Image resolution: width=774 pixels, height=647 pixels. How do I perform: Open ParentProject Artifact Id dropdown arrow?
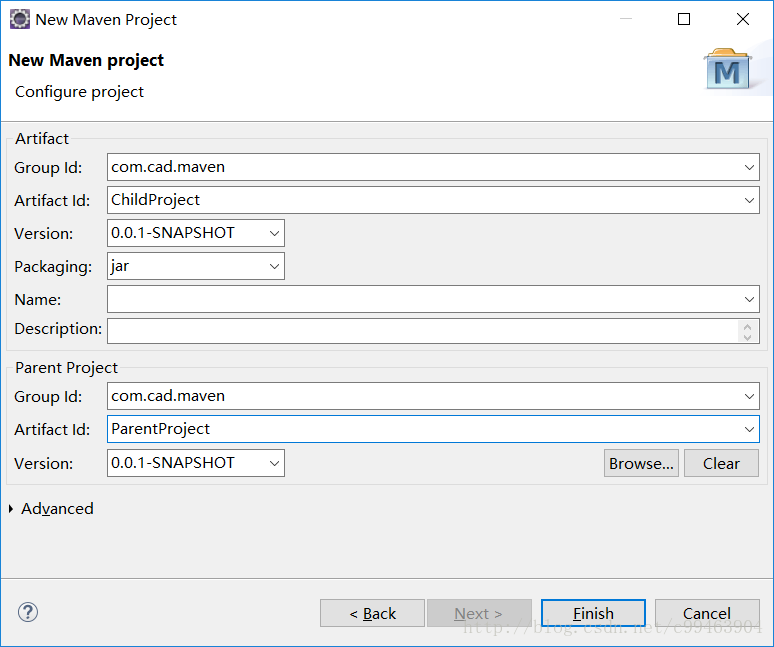[749, 429]
